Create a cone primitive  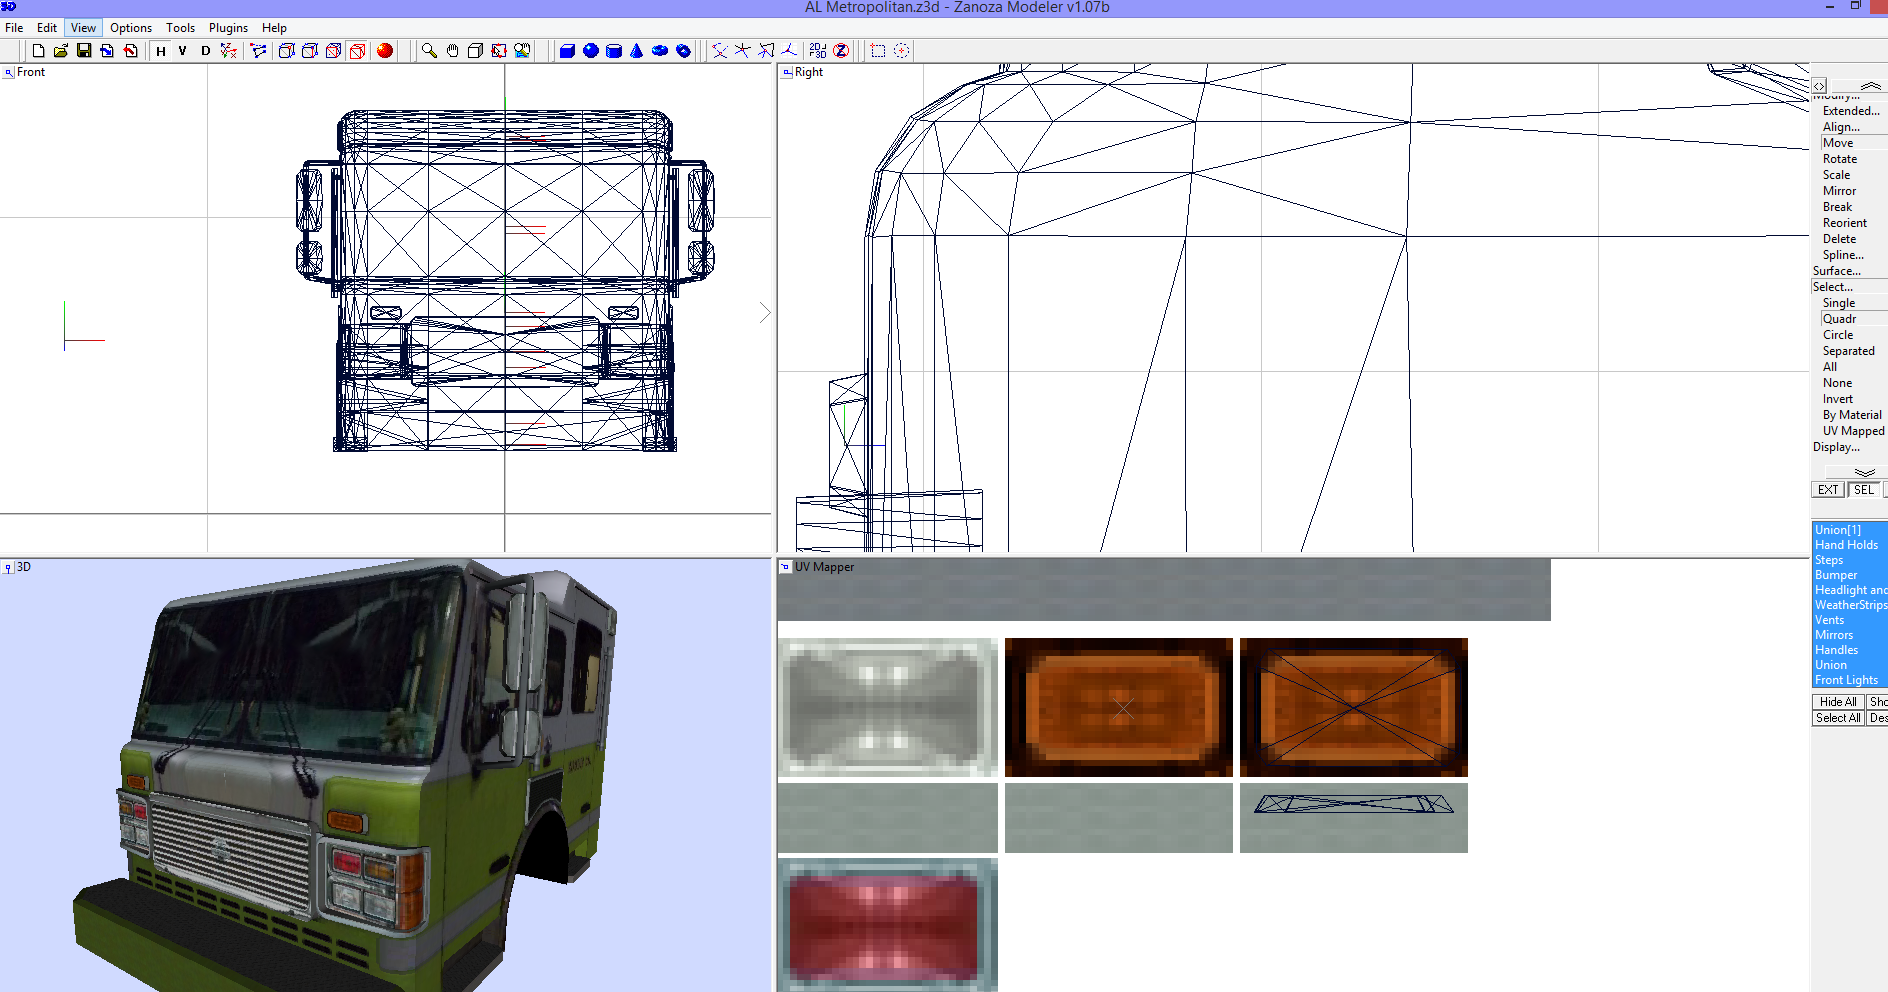click(636, 50)
